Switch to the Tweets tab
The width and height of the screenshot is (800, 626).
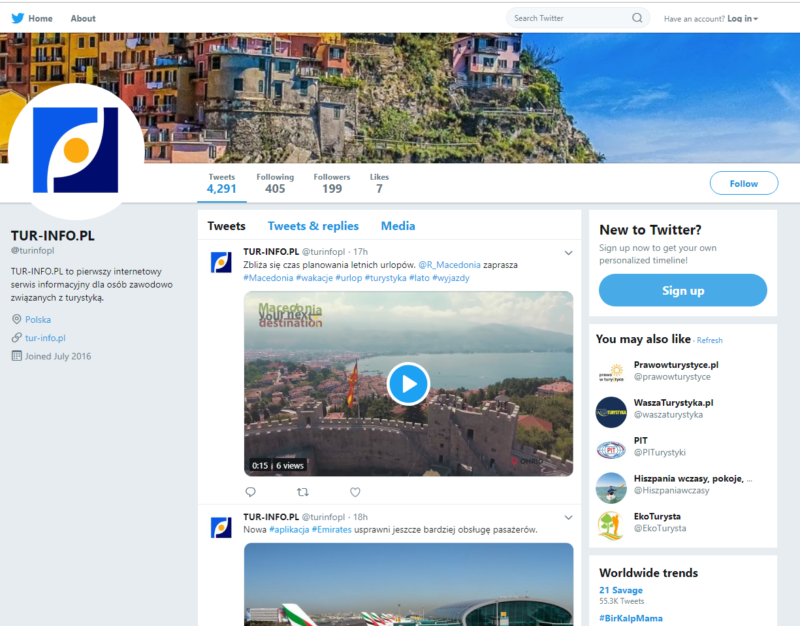227,226
